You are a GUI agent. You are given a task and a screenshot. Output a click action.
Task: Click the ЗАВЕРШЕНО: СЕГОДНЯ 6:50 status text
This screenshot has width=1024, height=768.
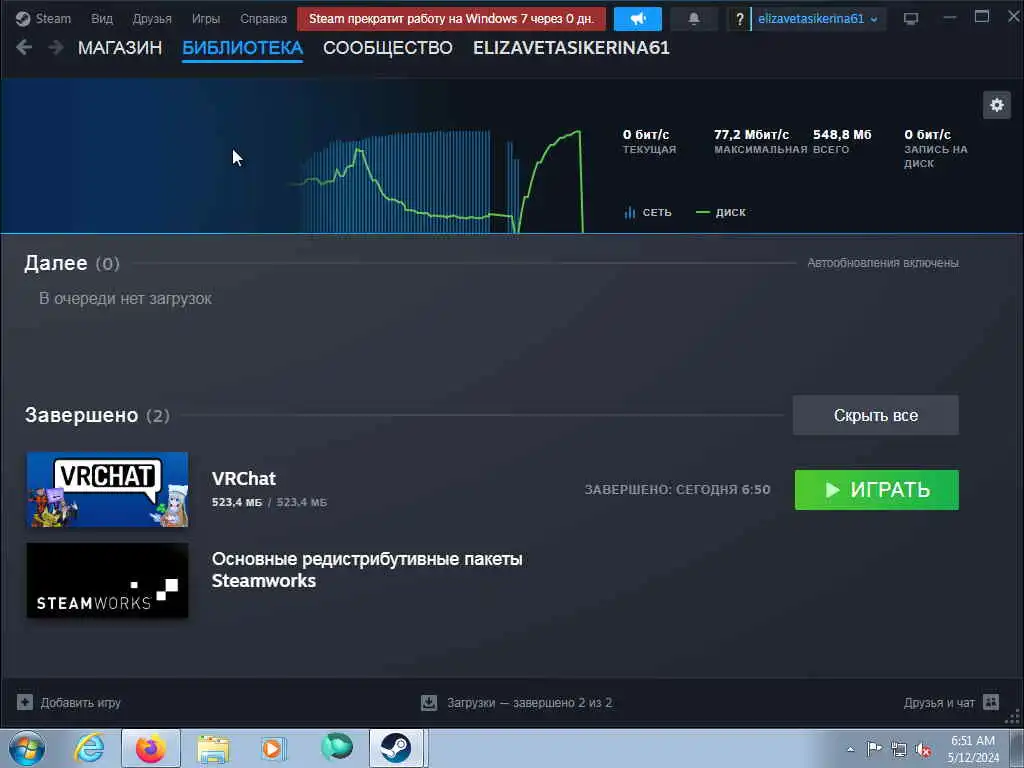(677, 489)
